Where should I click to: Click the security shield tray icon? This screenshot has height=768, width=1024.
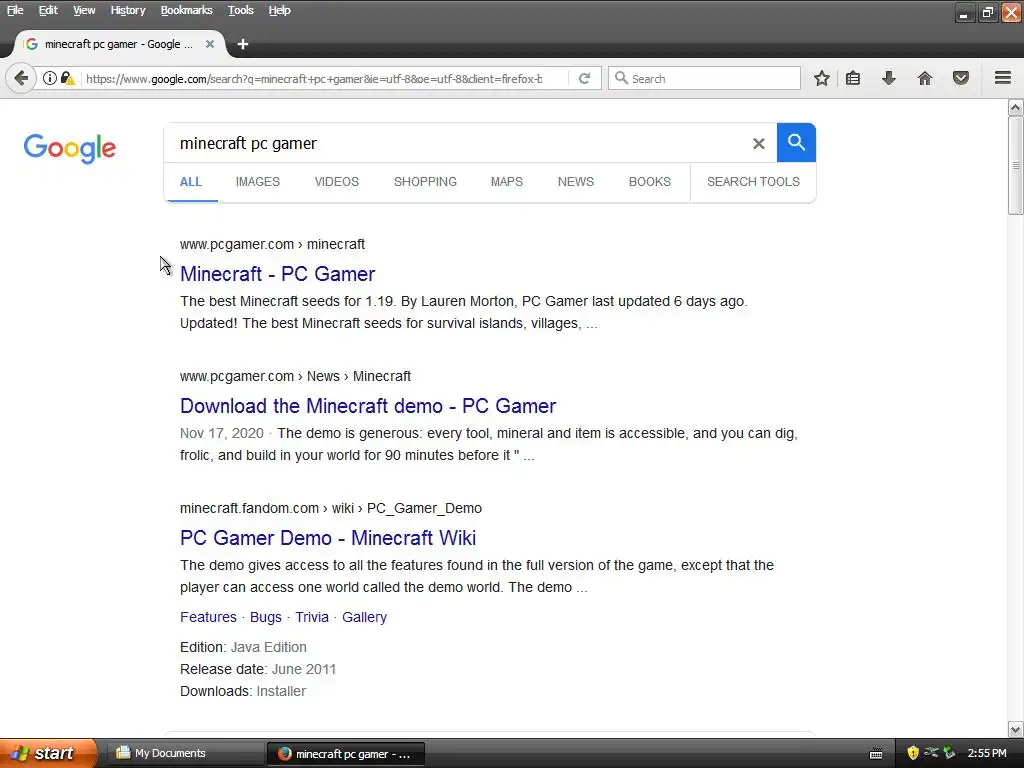coord(913,753)
